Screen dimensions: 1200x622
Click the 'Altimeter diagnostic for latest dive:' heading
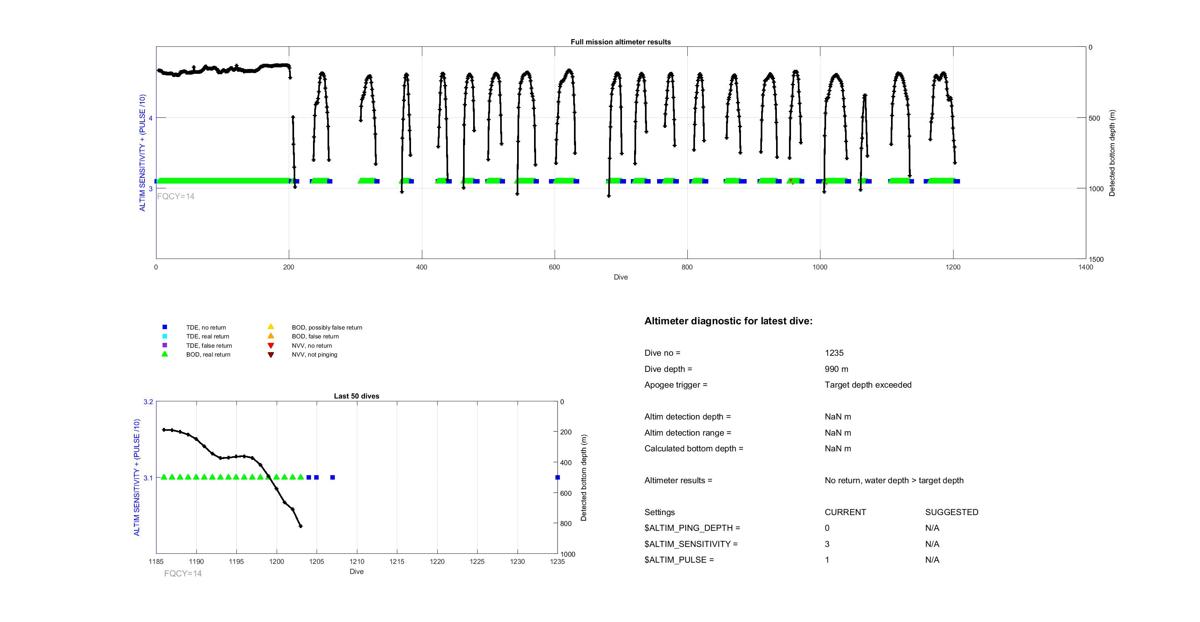pos(728,321)
